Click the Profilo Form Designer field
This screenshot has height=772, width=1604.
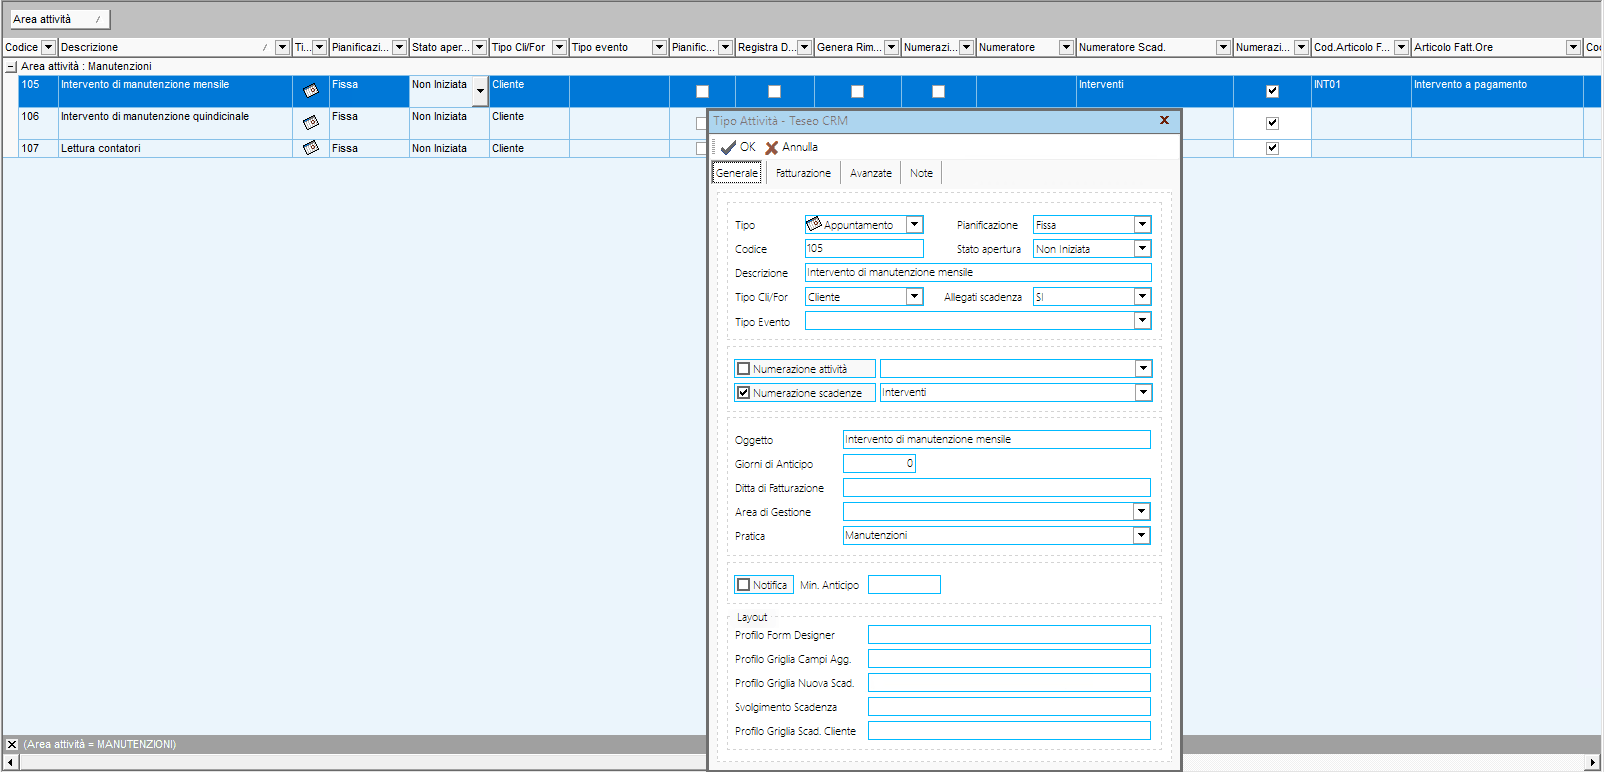[1009, 635]
